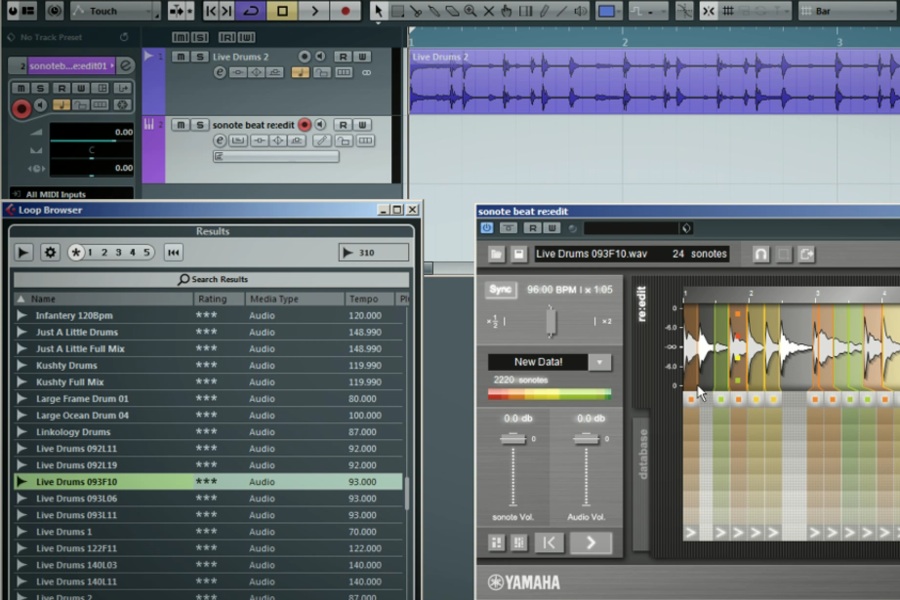Viewport: 900px width, 600px height.
Task: Open Loop Browser settings gear
Action: (x=50, y=252)
